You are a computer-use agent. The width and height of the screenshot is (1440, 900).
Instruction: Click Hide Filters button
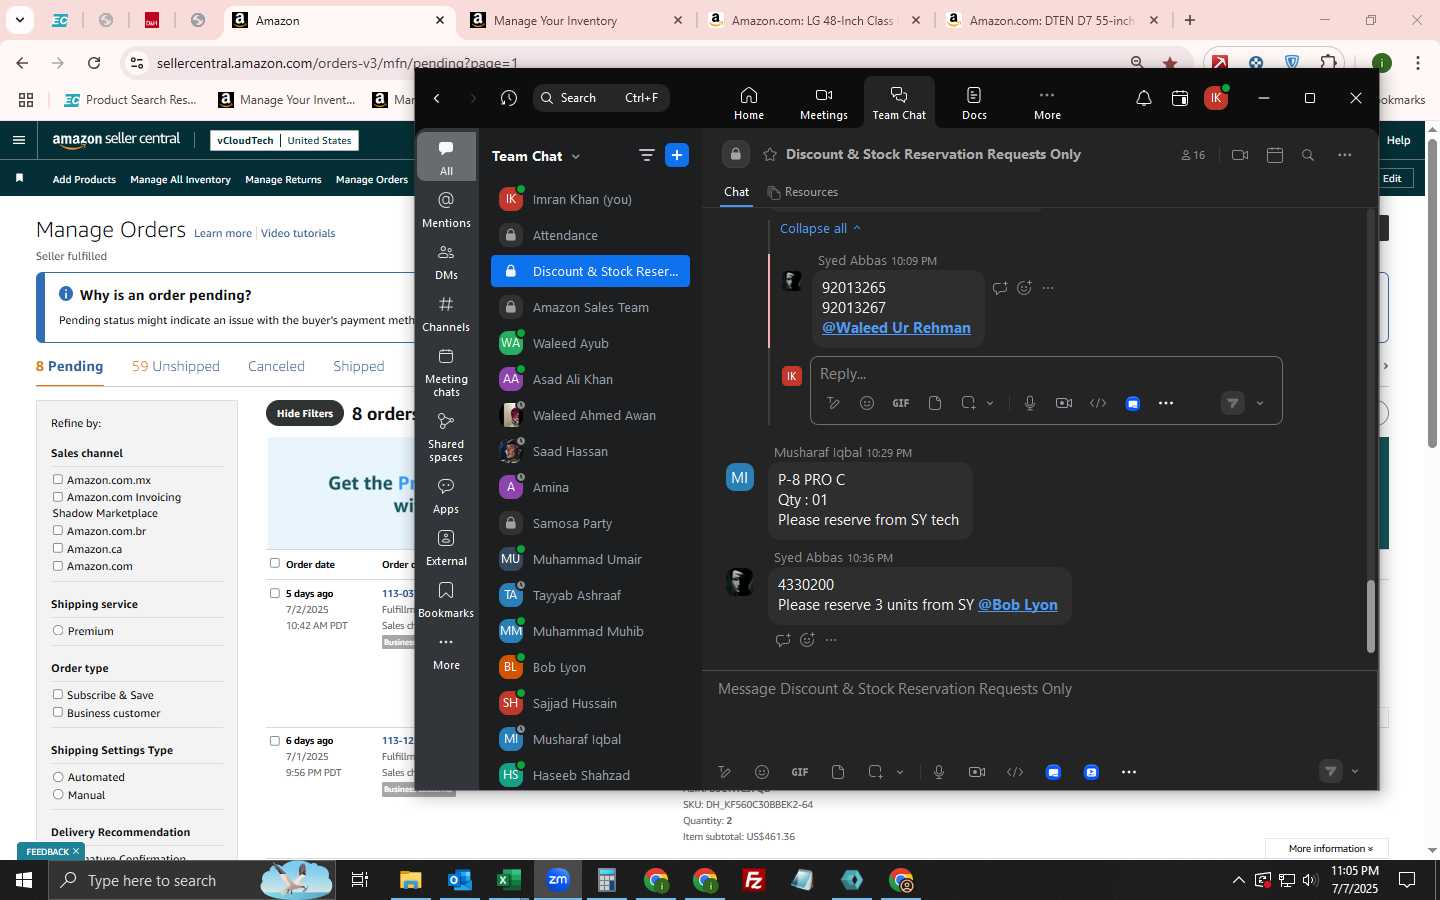[304, 413]
